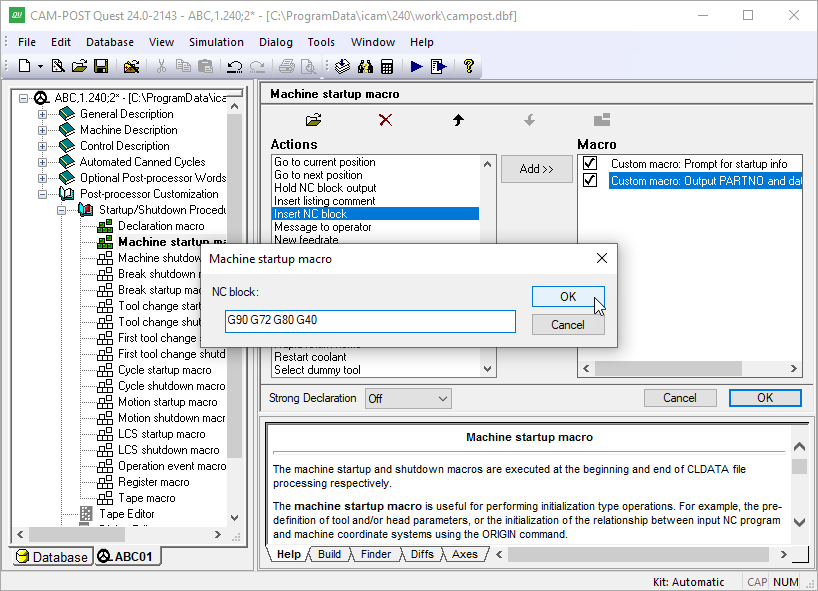Viewport: 818px width, 591px height.
Task: Click the yellow question mark Help icon
Action: point(468,66)
